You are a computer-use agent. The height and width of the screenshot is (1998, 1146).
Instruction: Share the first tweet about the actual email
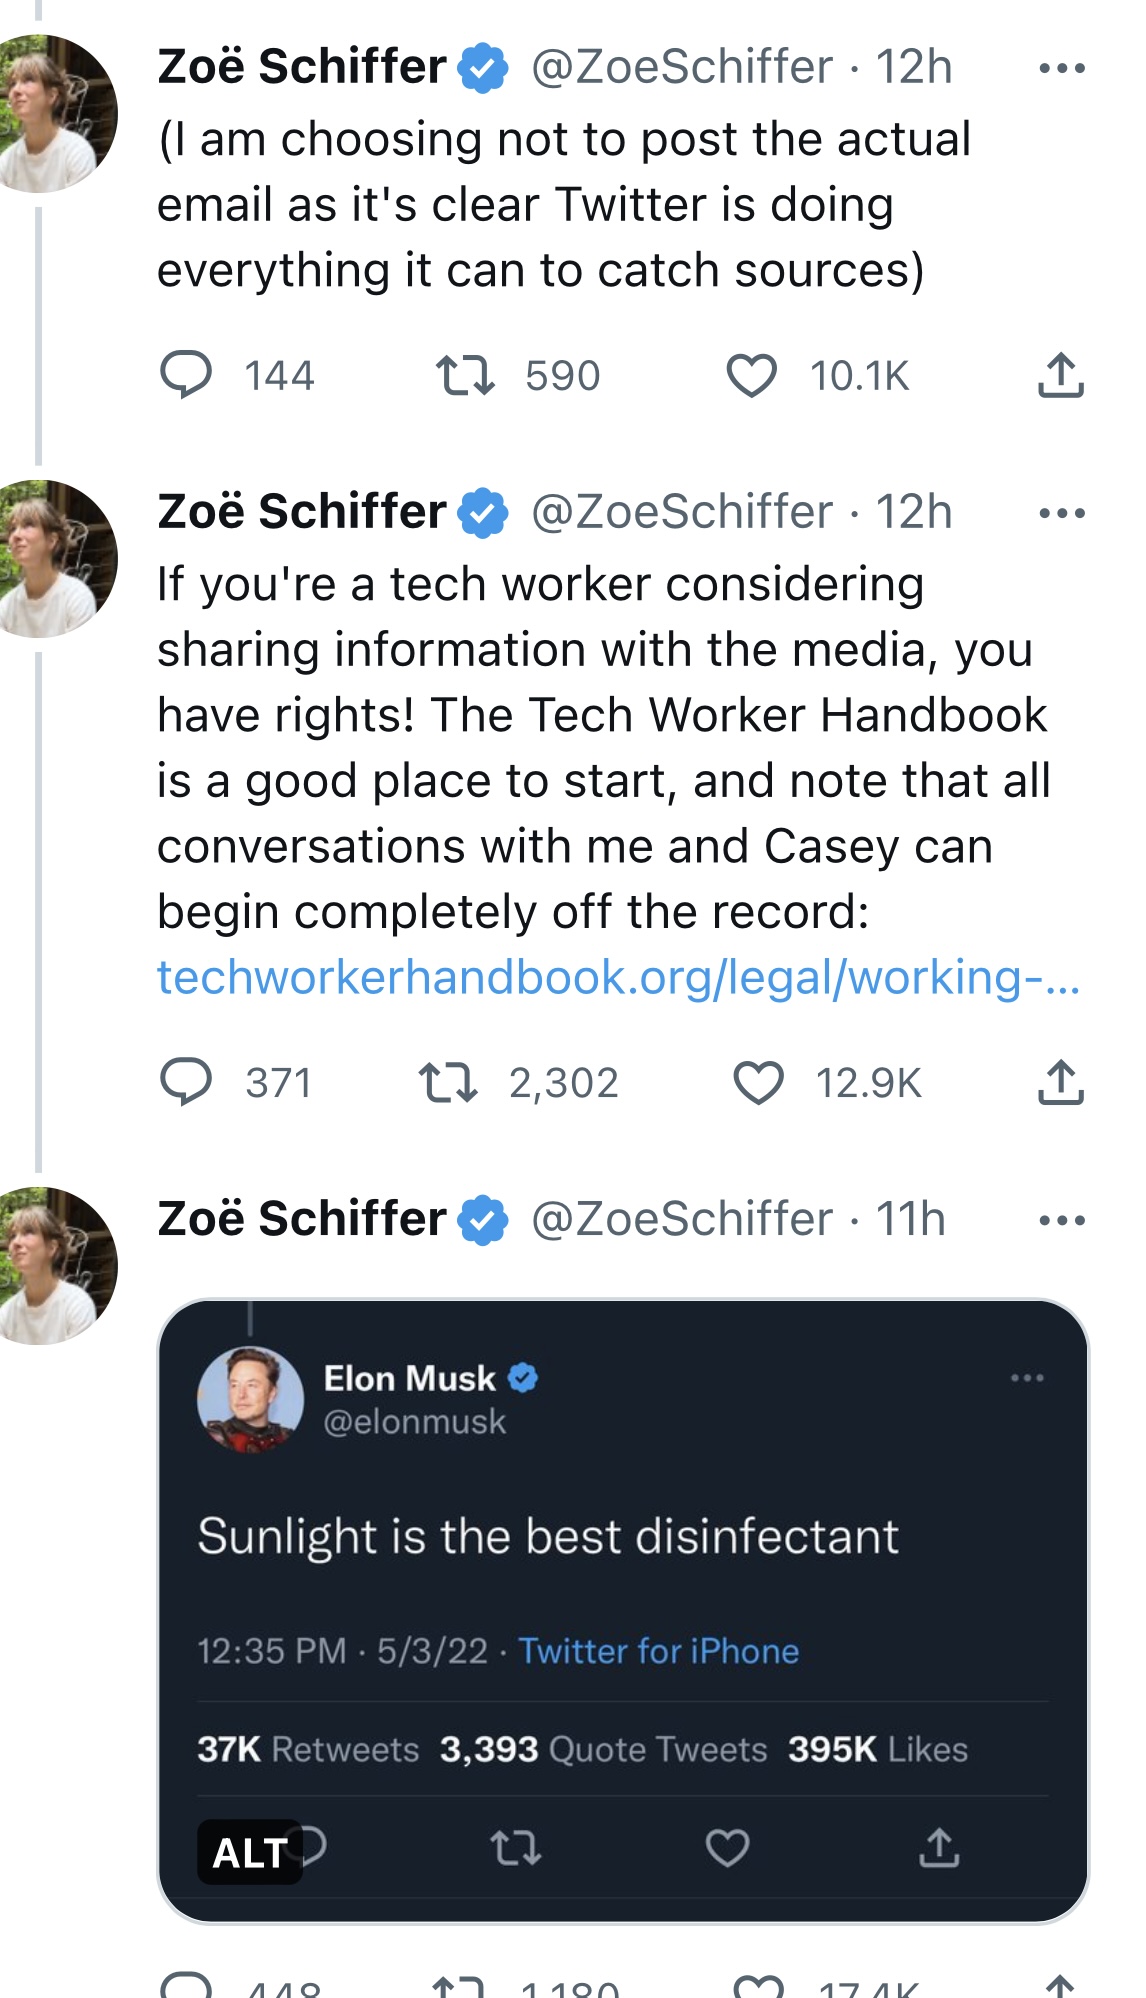click(1061, 376)
